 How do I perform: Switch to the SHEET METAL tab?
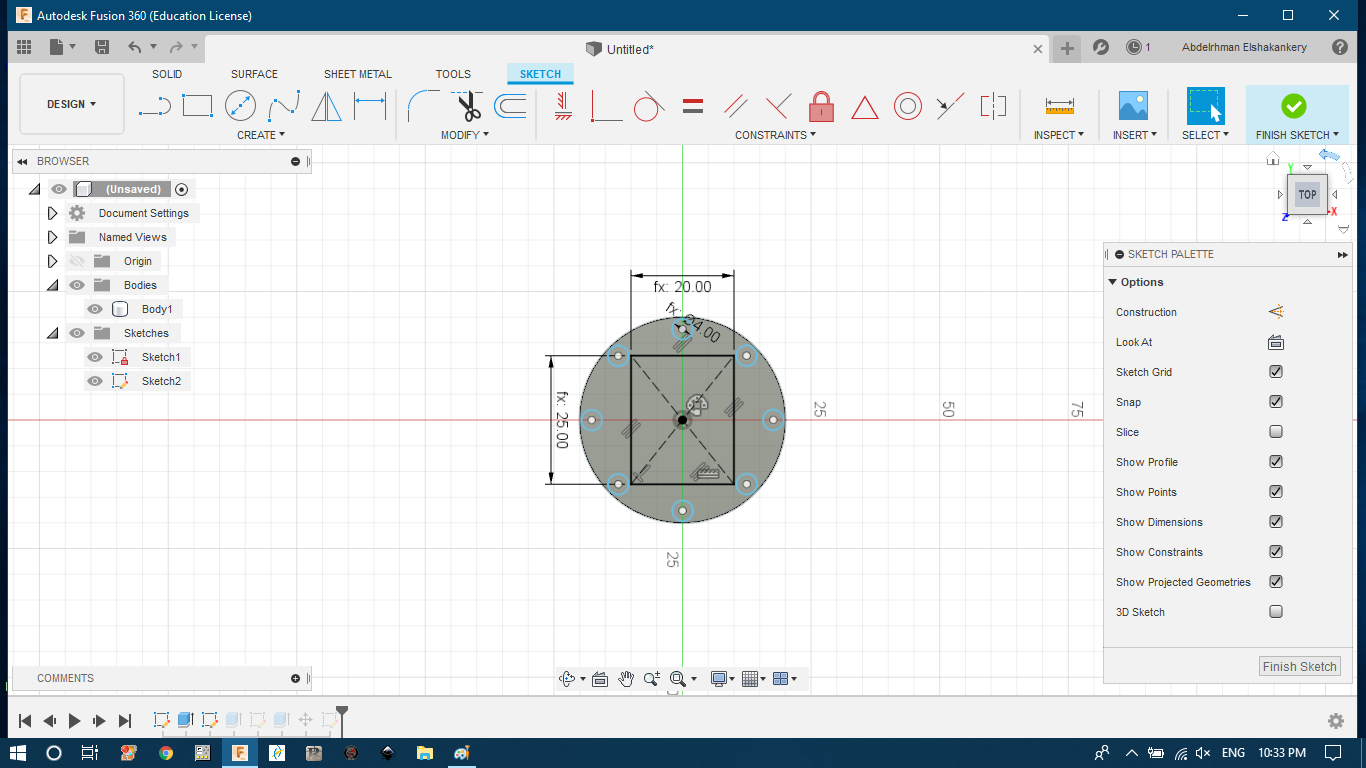point(358,74)
